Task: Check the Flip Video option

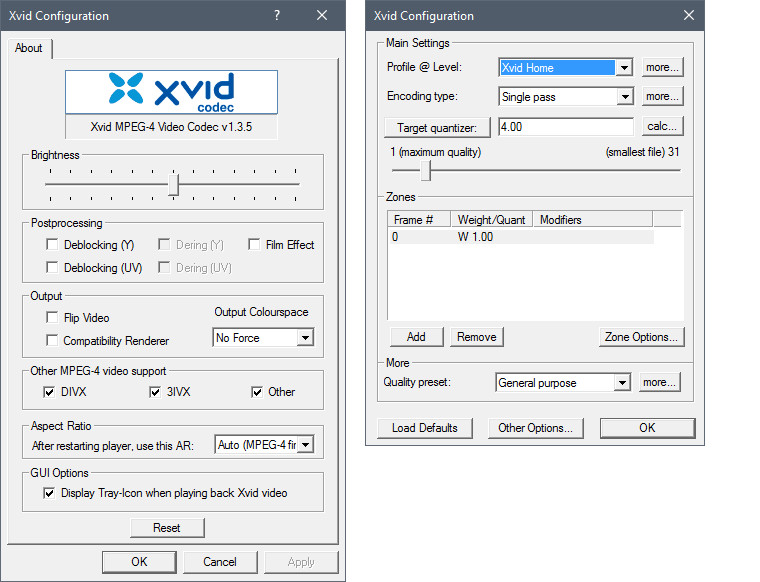Action: [52, 317]
